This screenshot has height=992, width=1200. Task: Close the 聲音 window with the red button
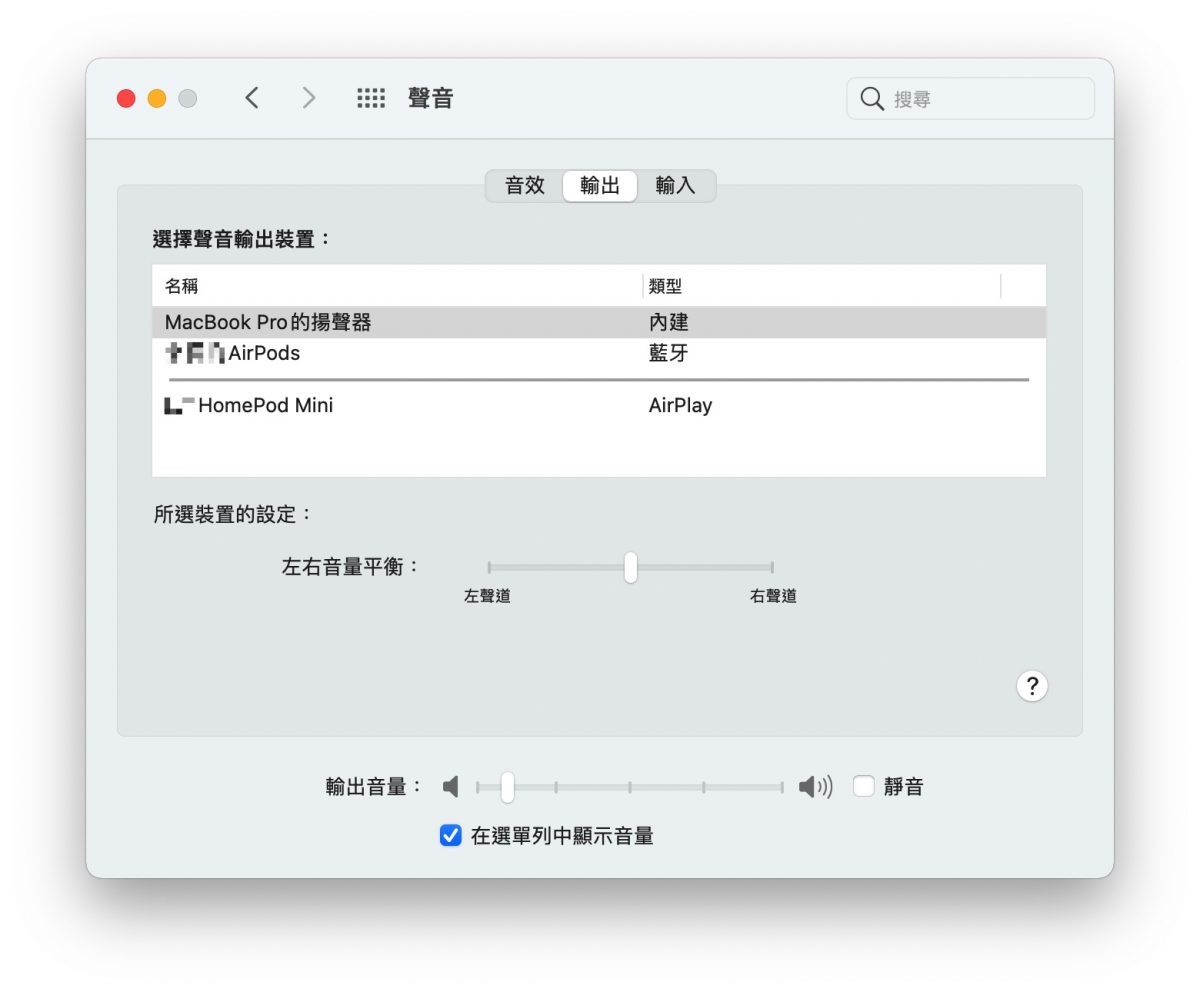[126, 98]
